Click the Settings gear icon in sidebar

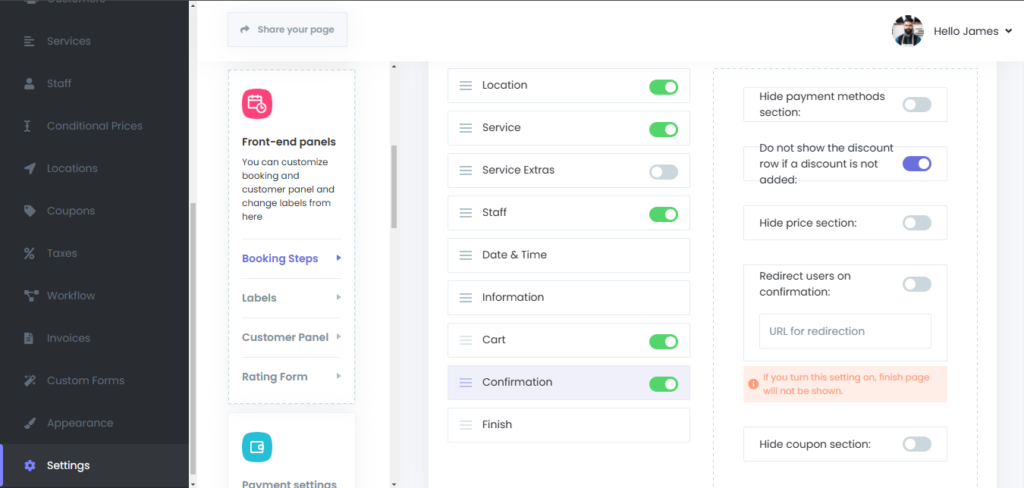pyautogui.click(x=29, y=466)
